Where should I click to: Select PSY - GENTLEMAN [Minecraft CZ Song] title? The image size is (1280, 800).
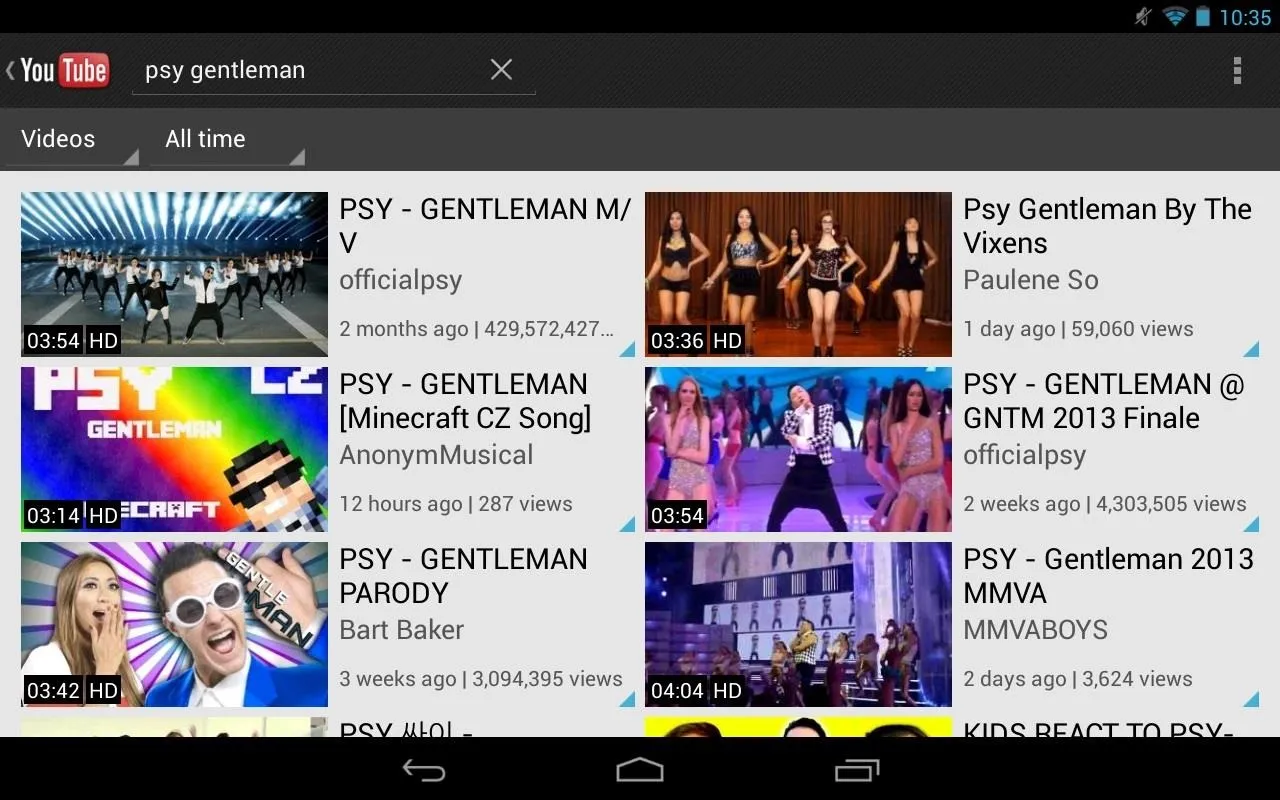click(x=465, y=401)
